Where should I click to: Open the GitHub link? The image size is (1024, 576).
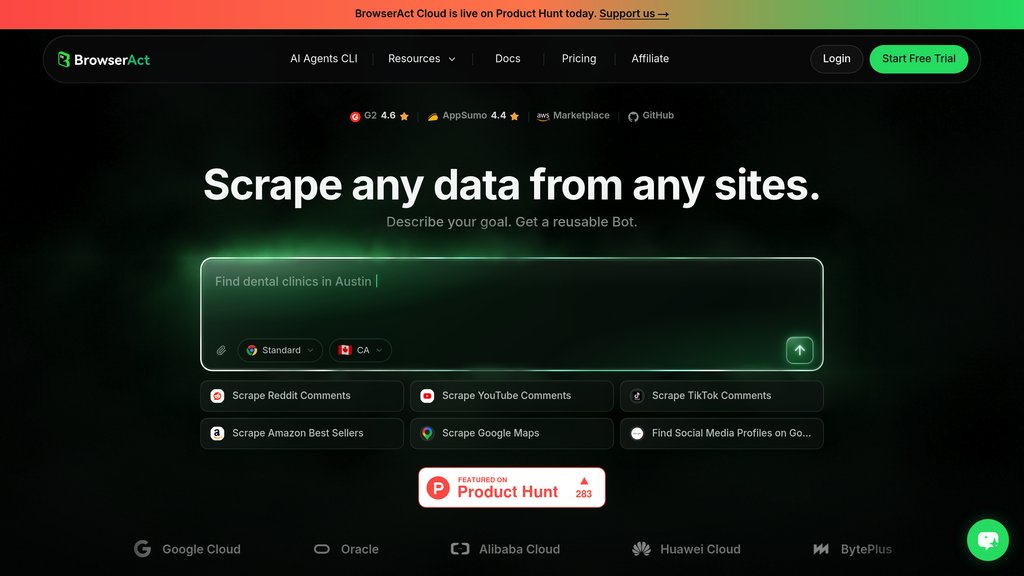[x=651, y=116]
